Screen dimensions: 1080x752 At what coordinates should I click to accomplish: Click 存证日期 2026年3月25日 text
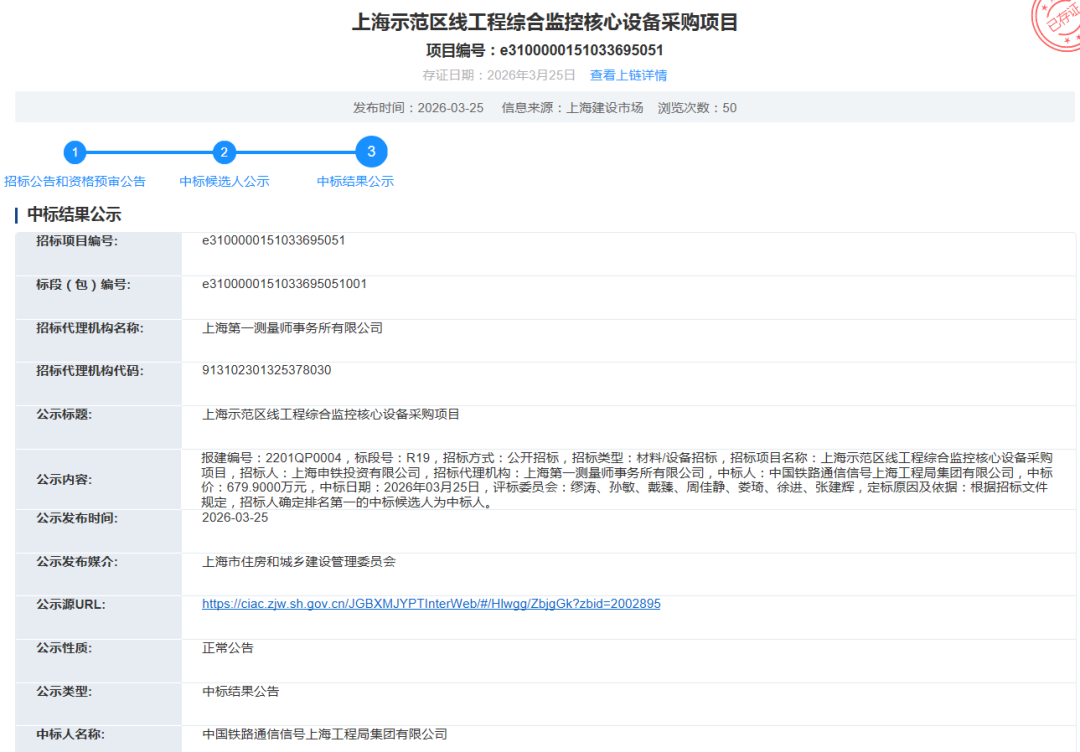tap(499, 75)
